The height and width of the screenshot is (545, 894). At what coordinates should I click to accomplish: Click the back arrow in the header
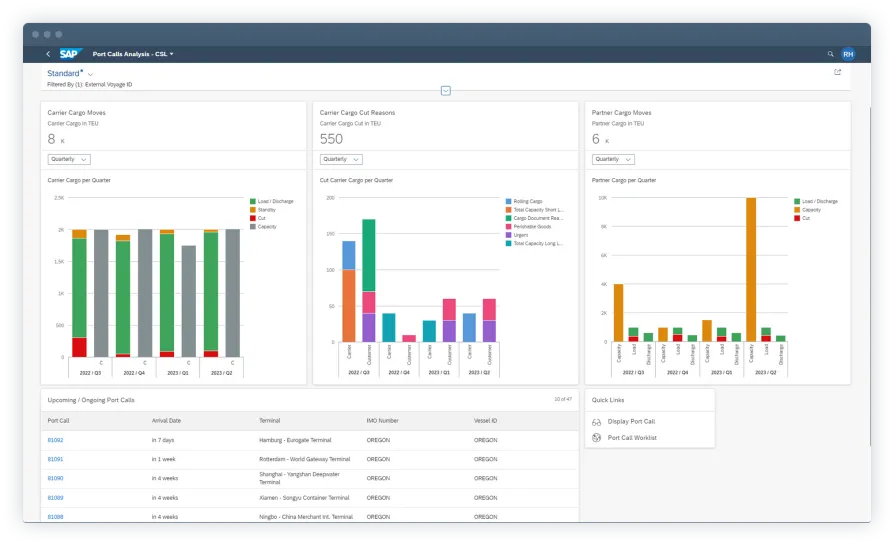pos(48,54)
